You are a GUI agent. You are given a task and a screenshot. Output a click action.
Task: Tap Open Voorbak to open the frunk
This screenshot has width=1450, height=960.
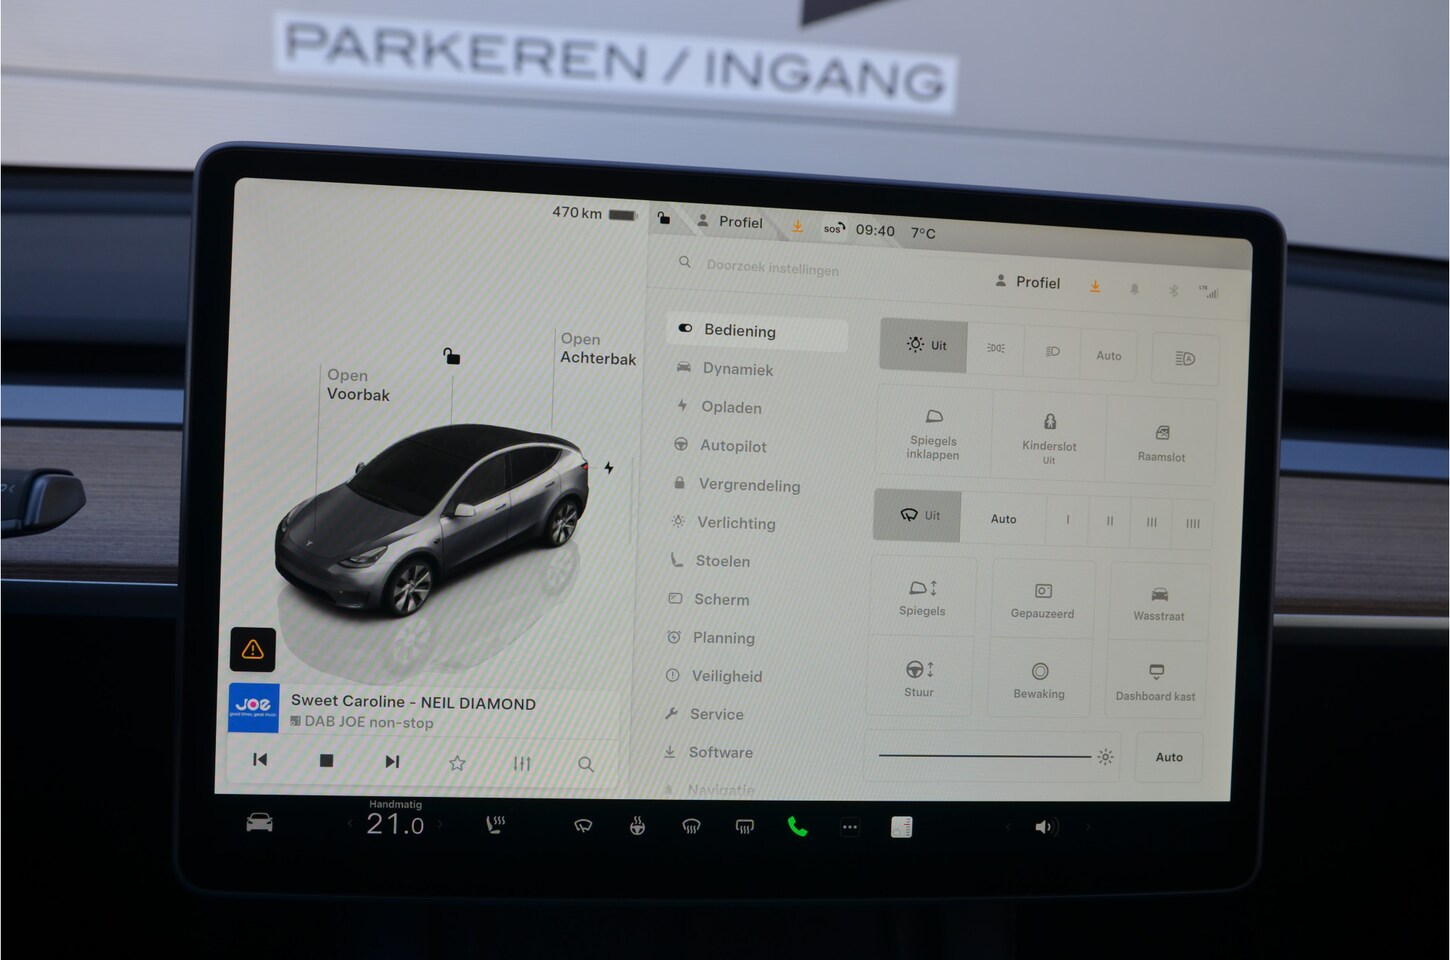pos(357,385)
